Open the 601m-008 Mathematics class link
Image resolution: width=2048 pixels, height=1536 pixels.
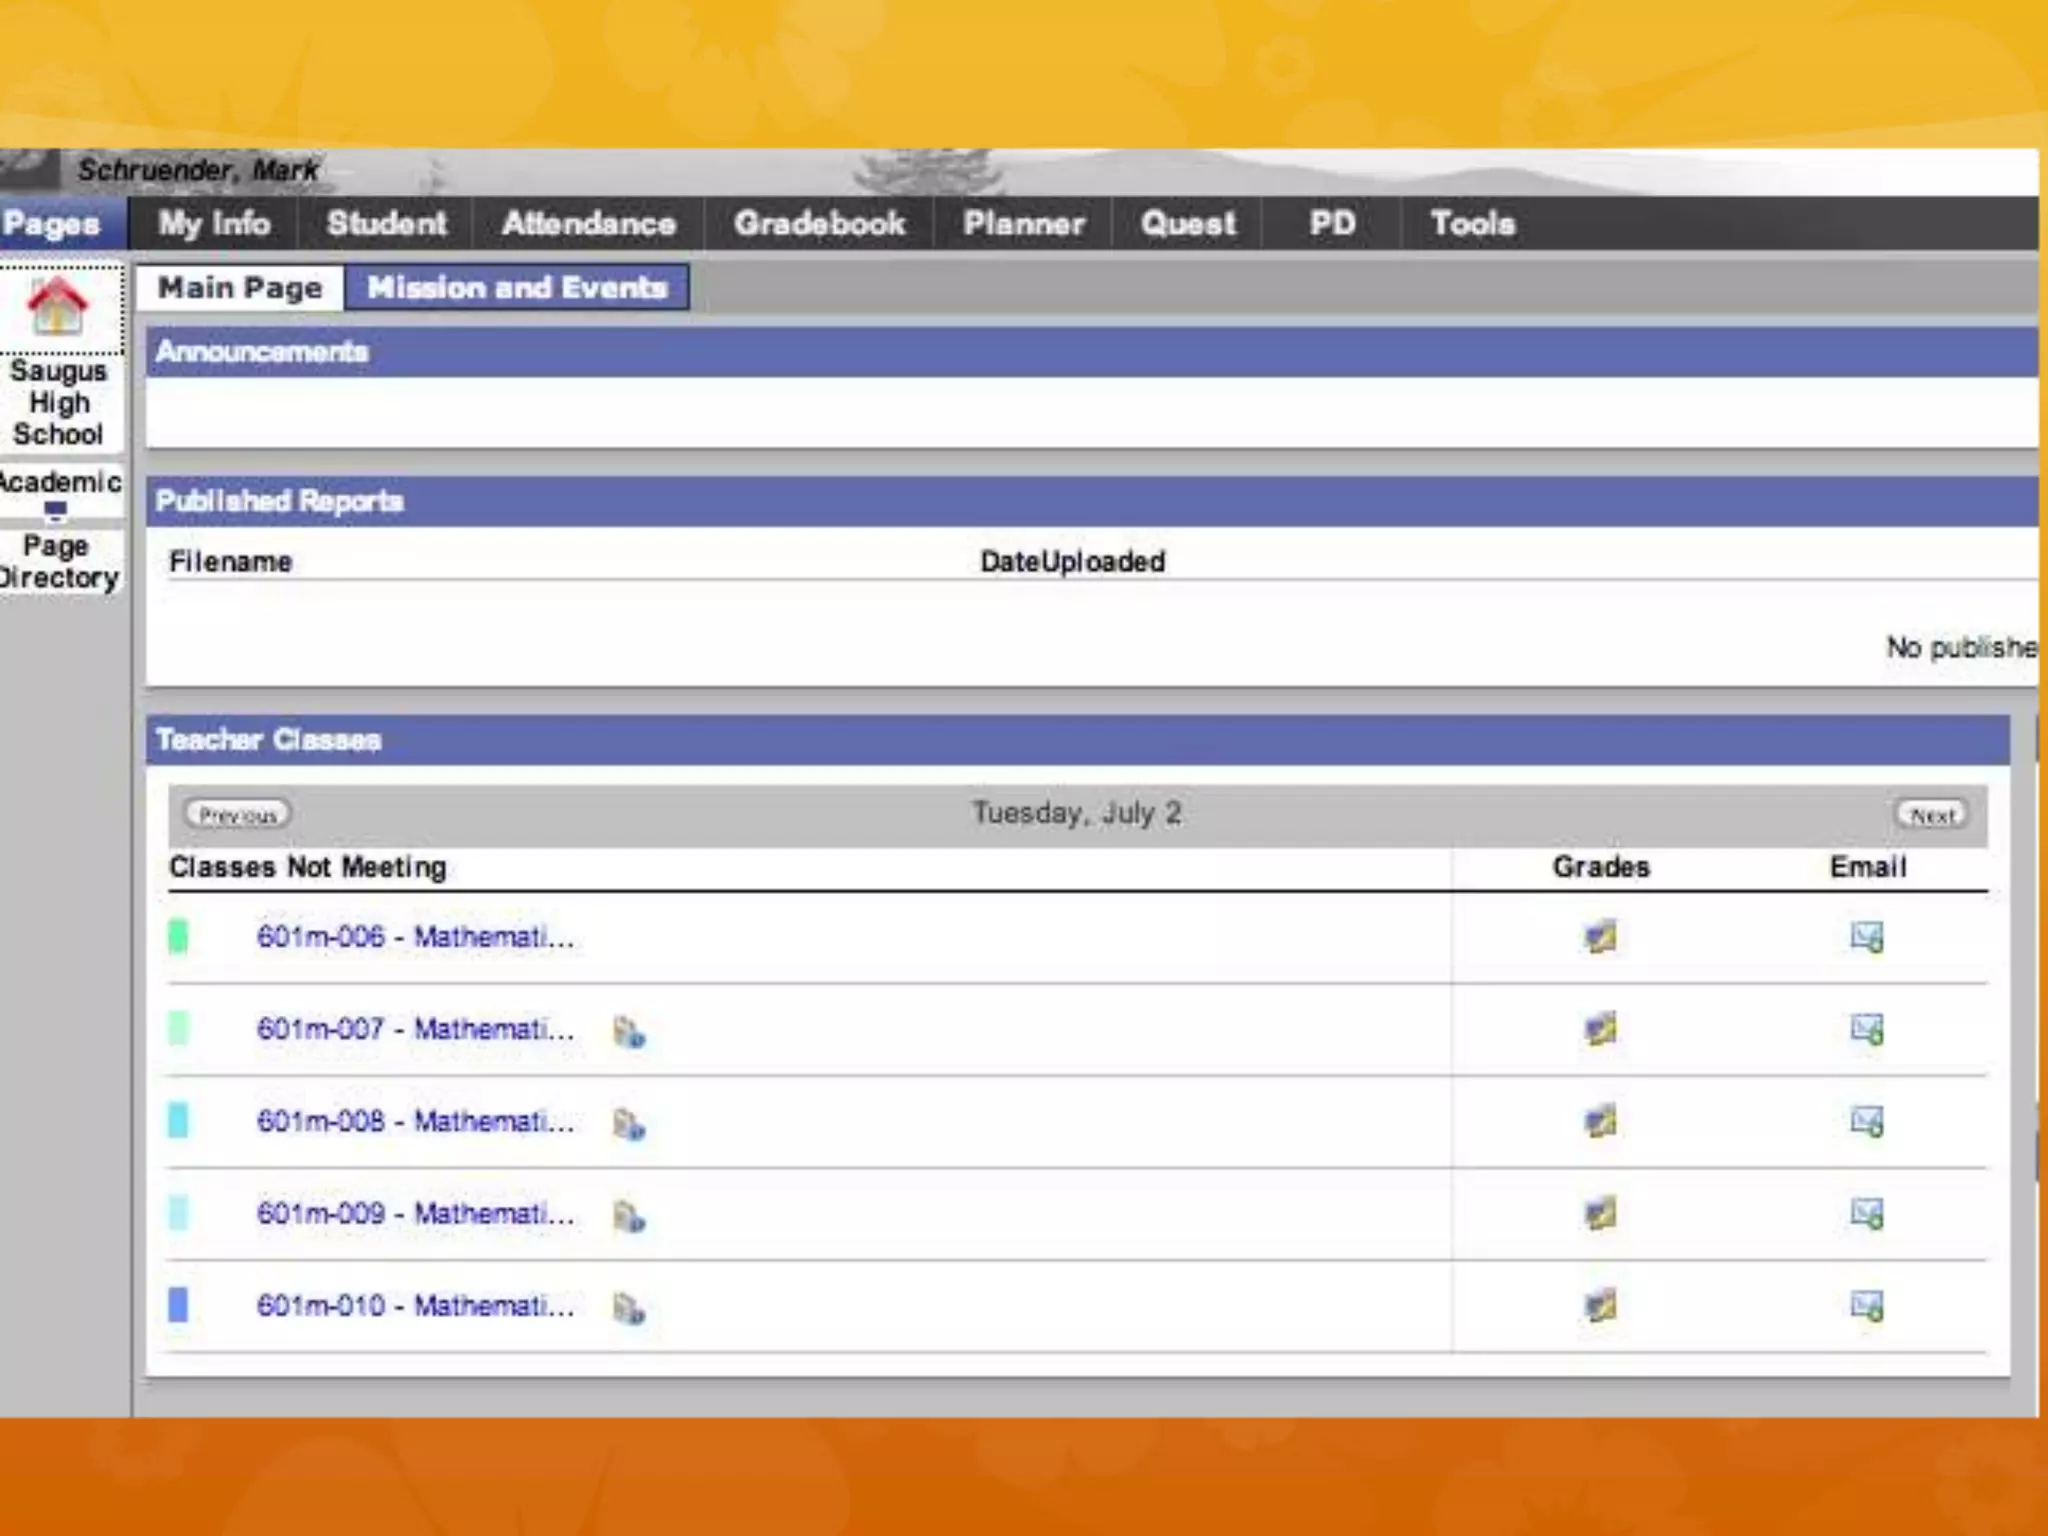(x=415, y=1121)
